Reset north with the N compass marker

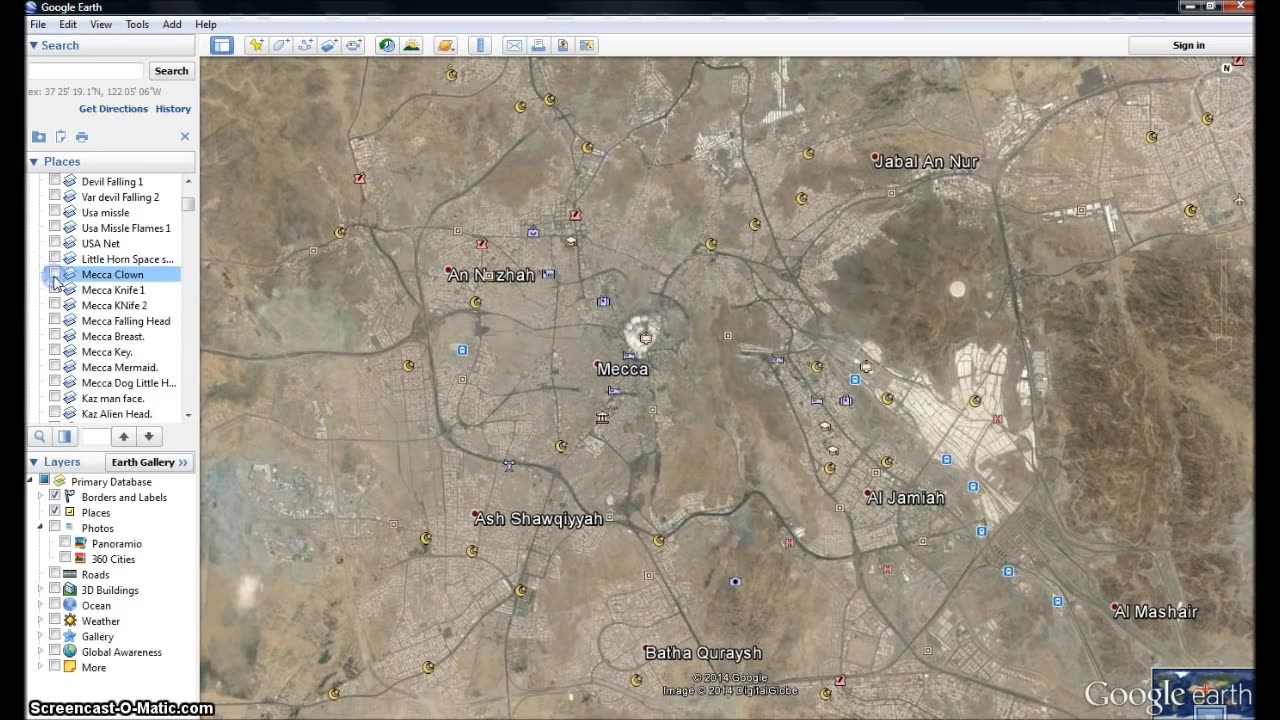pyautogui.click(x=1227, y=68)
